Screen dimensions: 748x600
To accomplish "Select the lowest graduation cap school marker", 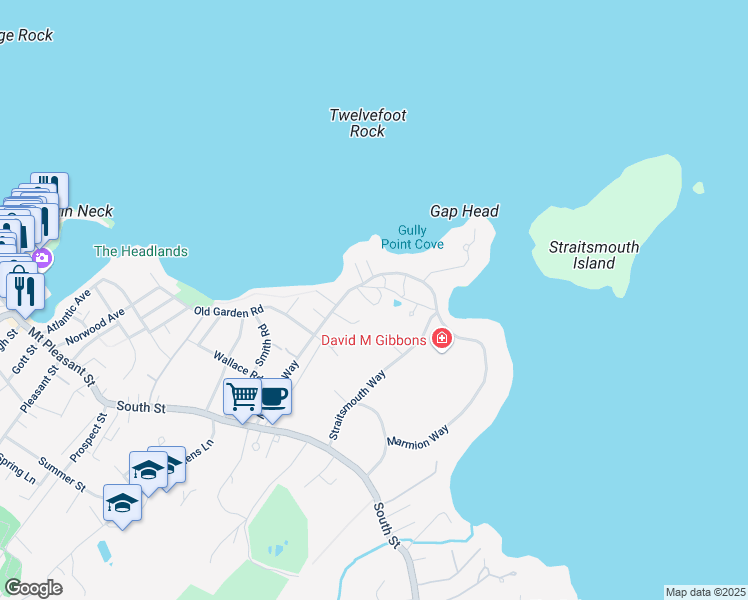I will coord(123,506).
